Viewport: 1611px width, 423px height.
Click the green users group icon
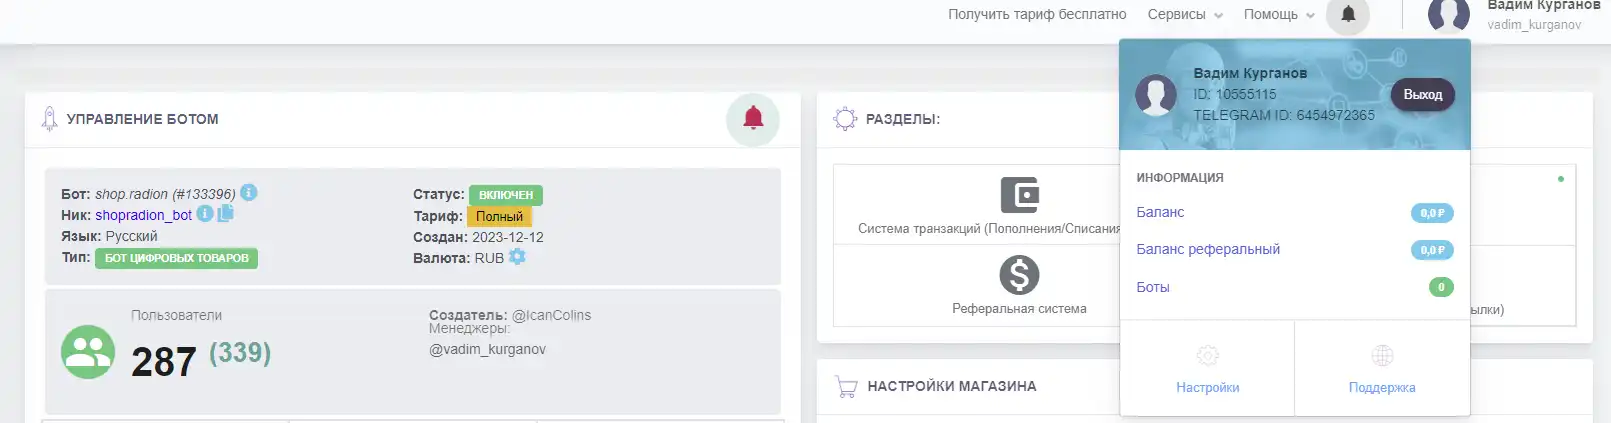88,352
